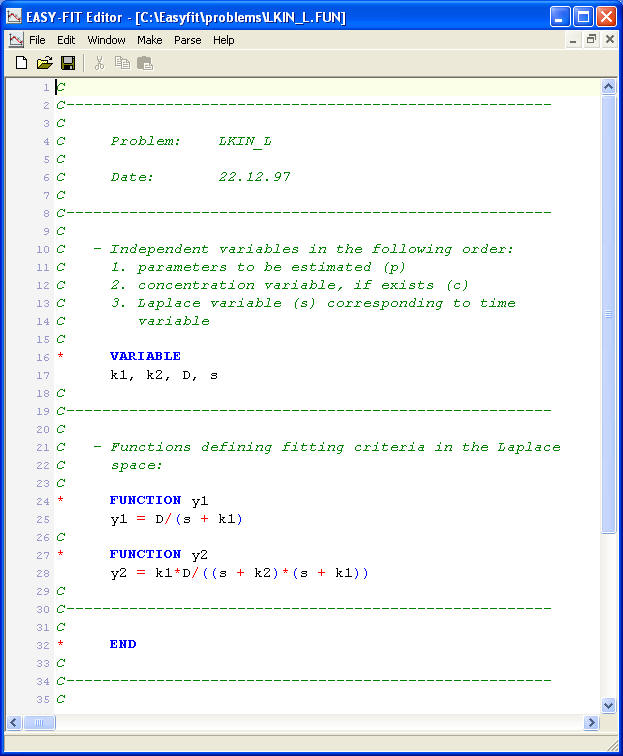This screenshot has height=756, width=623.
Task: Open the File menu
Action: 37,40
